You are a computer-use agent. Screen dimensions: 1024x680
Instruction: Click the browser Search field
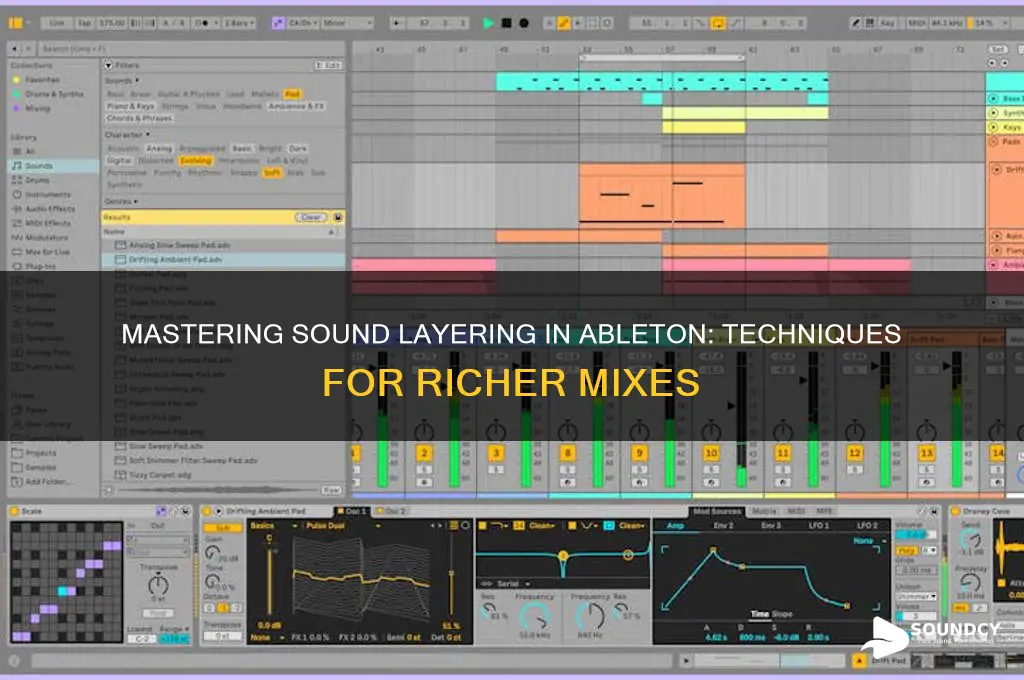click(191, 48)
